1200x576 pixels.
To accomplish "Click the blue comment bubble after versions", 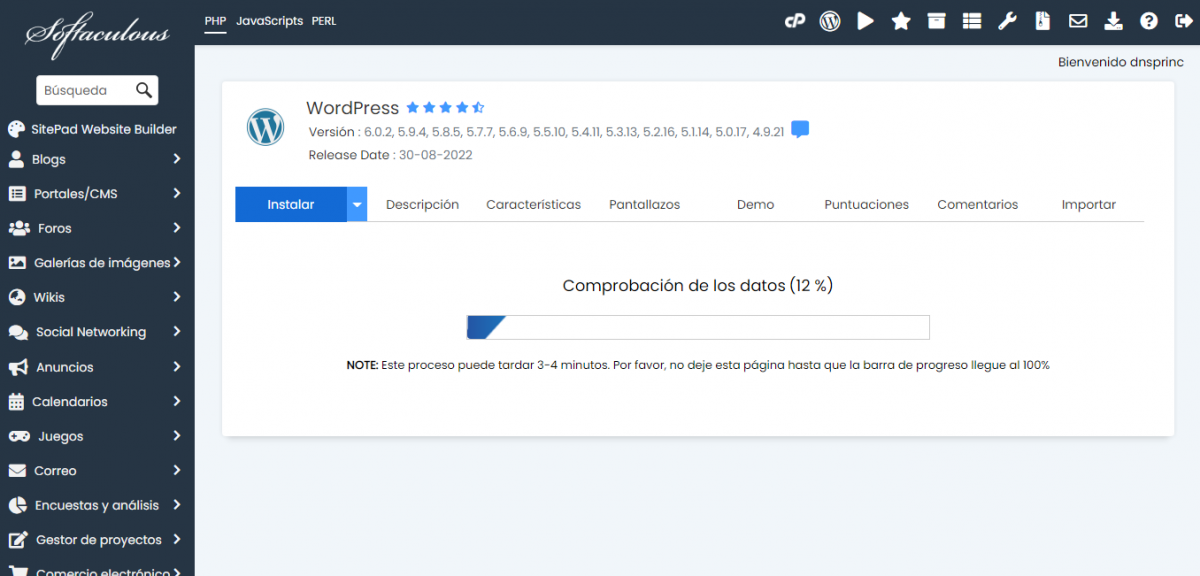I will [x=800, y=130].
